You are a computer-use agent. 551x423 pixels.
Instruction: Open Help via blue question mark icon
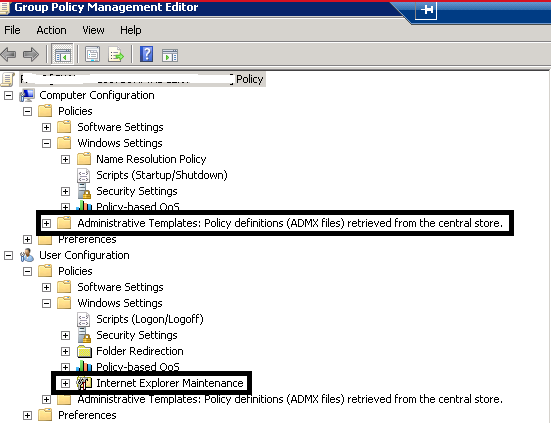coord(147,54)
